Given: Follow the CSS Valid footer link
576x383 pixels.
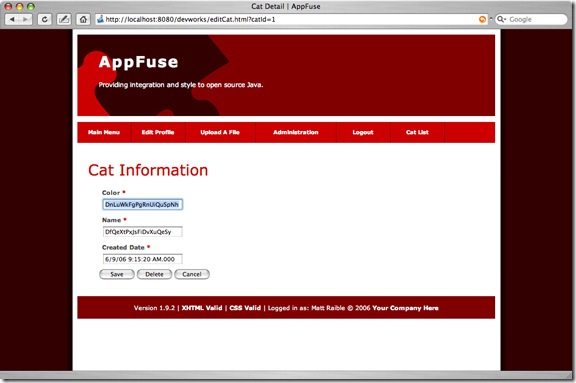Looking at the screenshot, I should (x=245, y=308).
